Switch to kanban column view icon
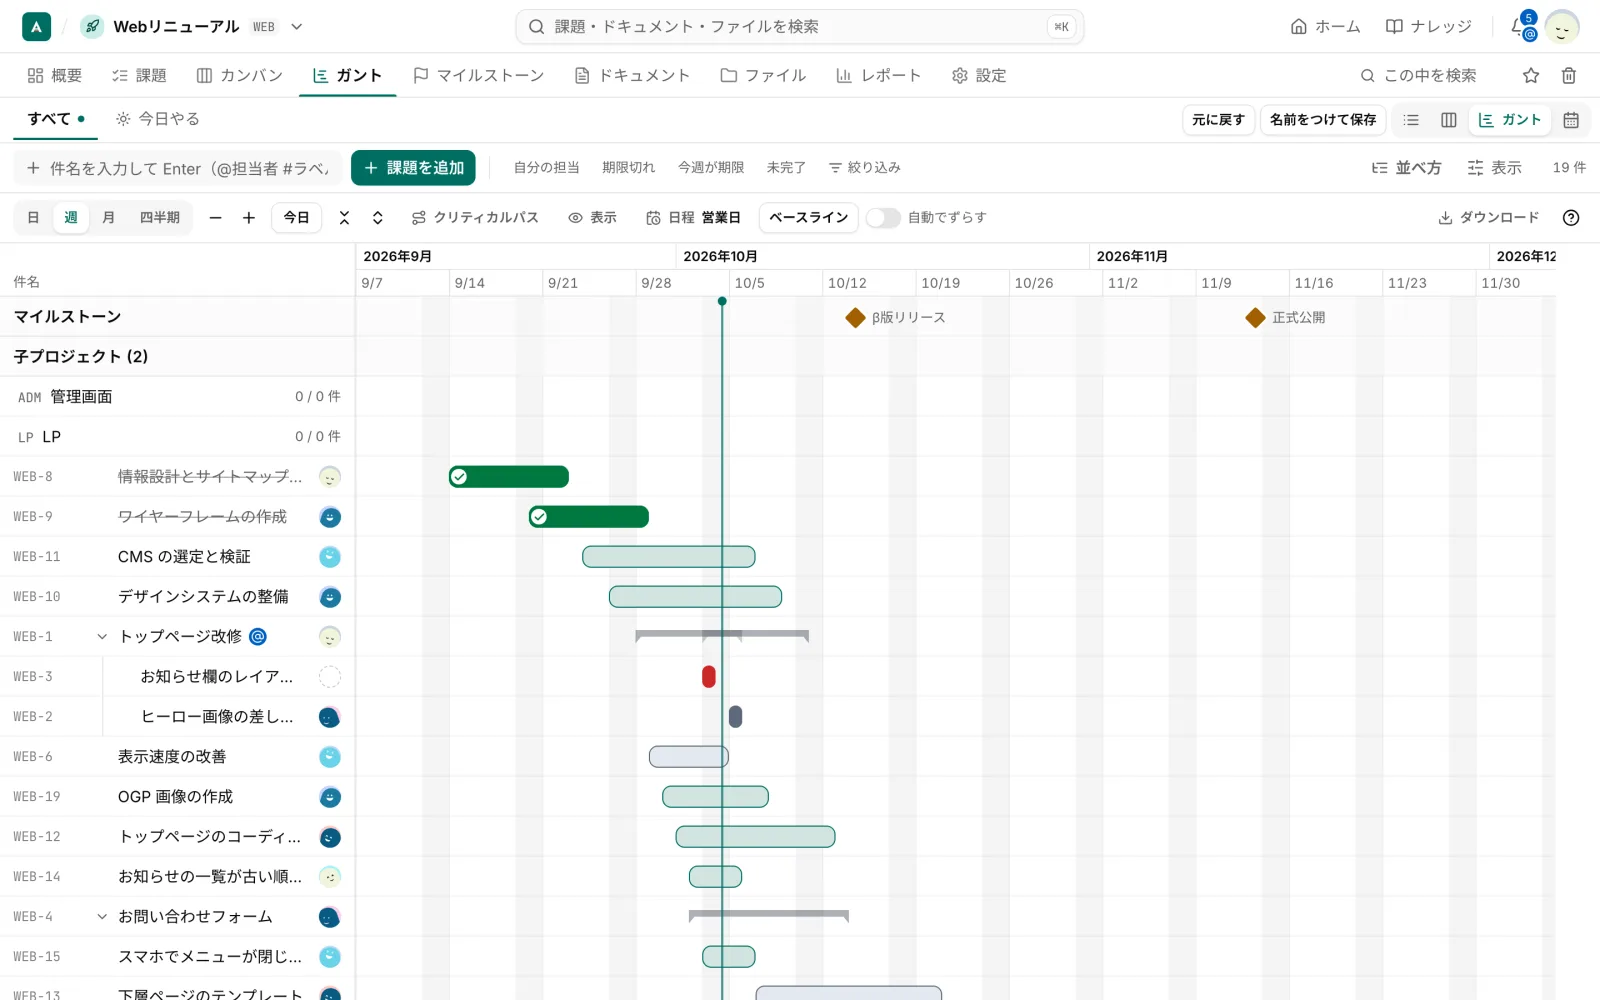 coord(1448,120)
